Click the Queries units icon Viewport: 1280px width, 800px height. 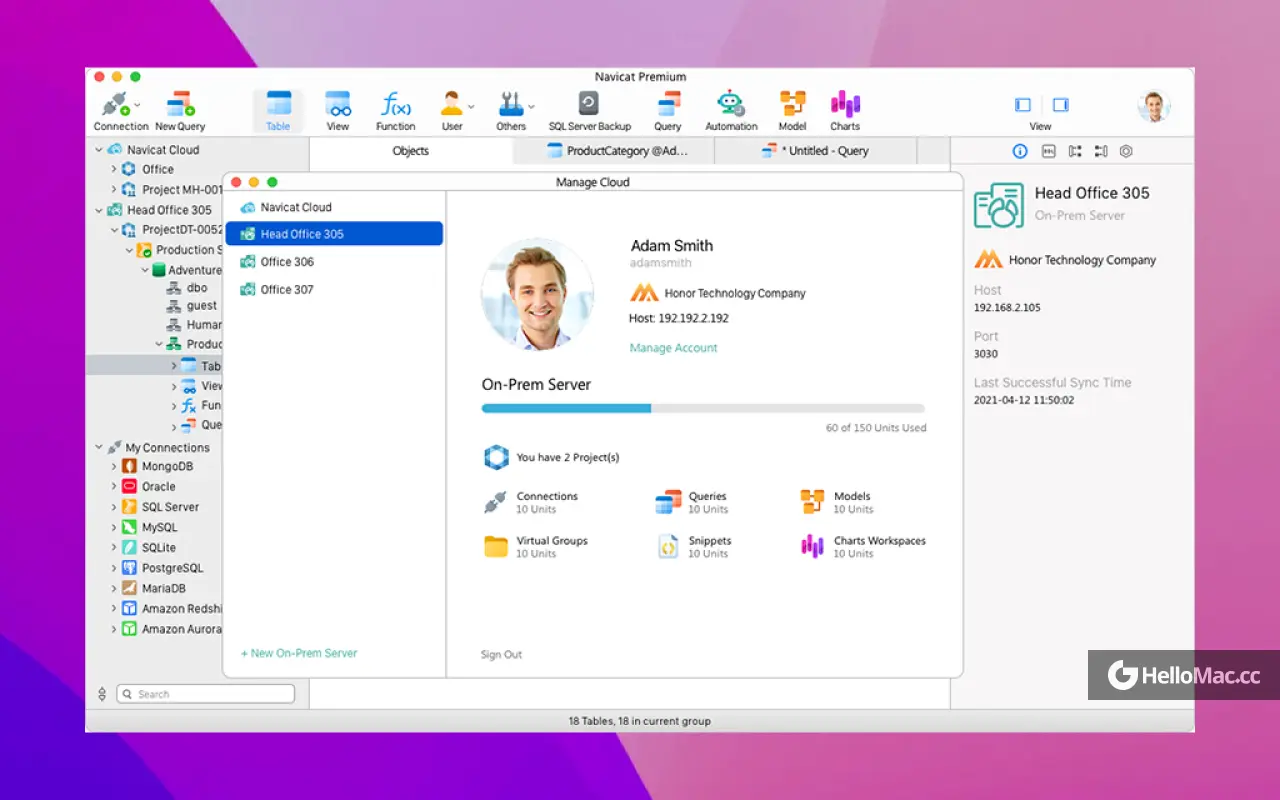(x=668, y=502)
